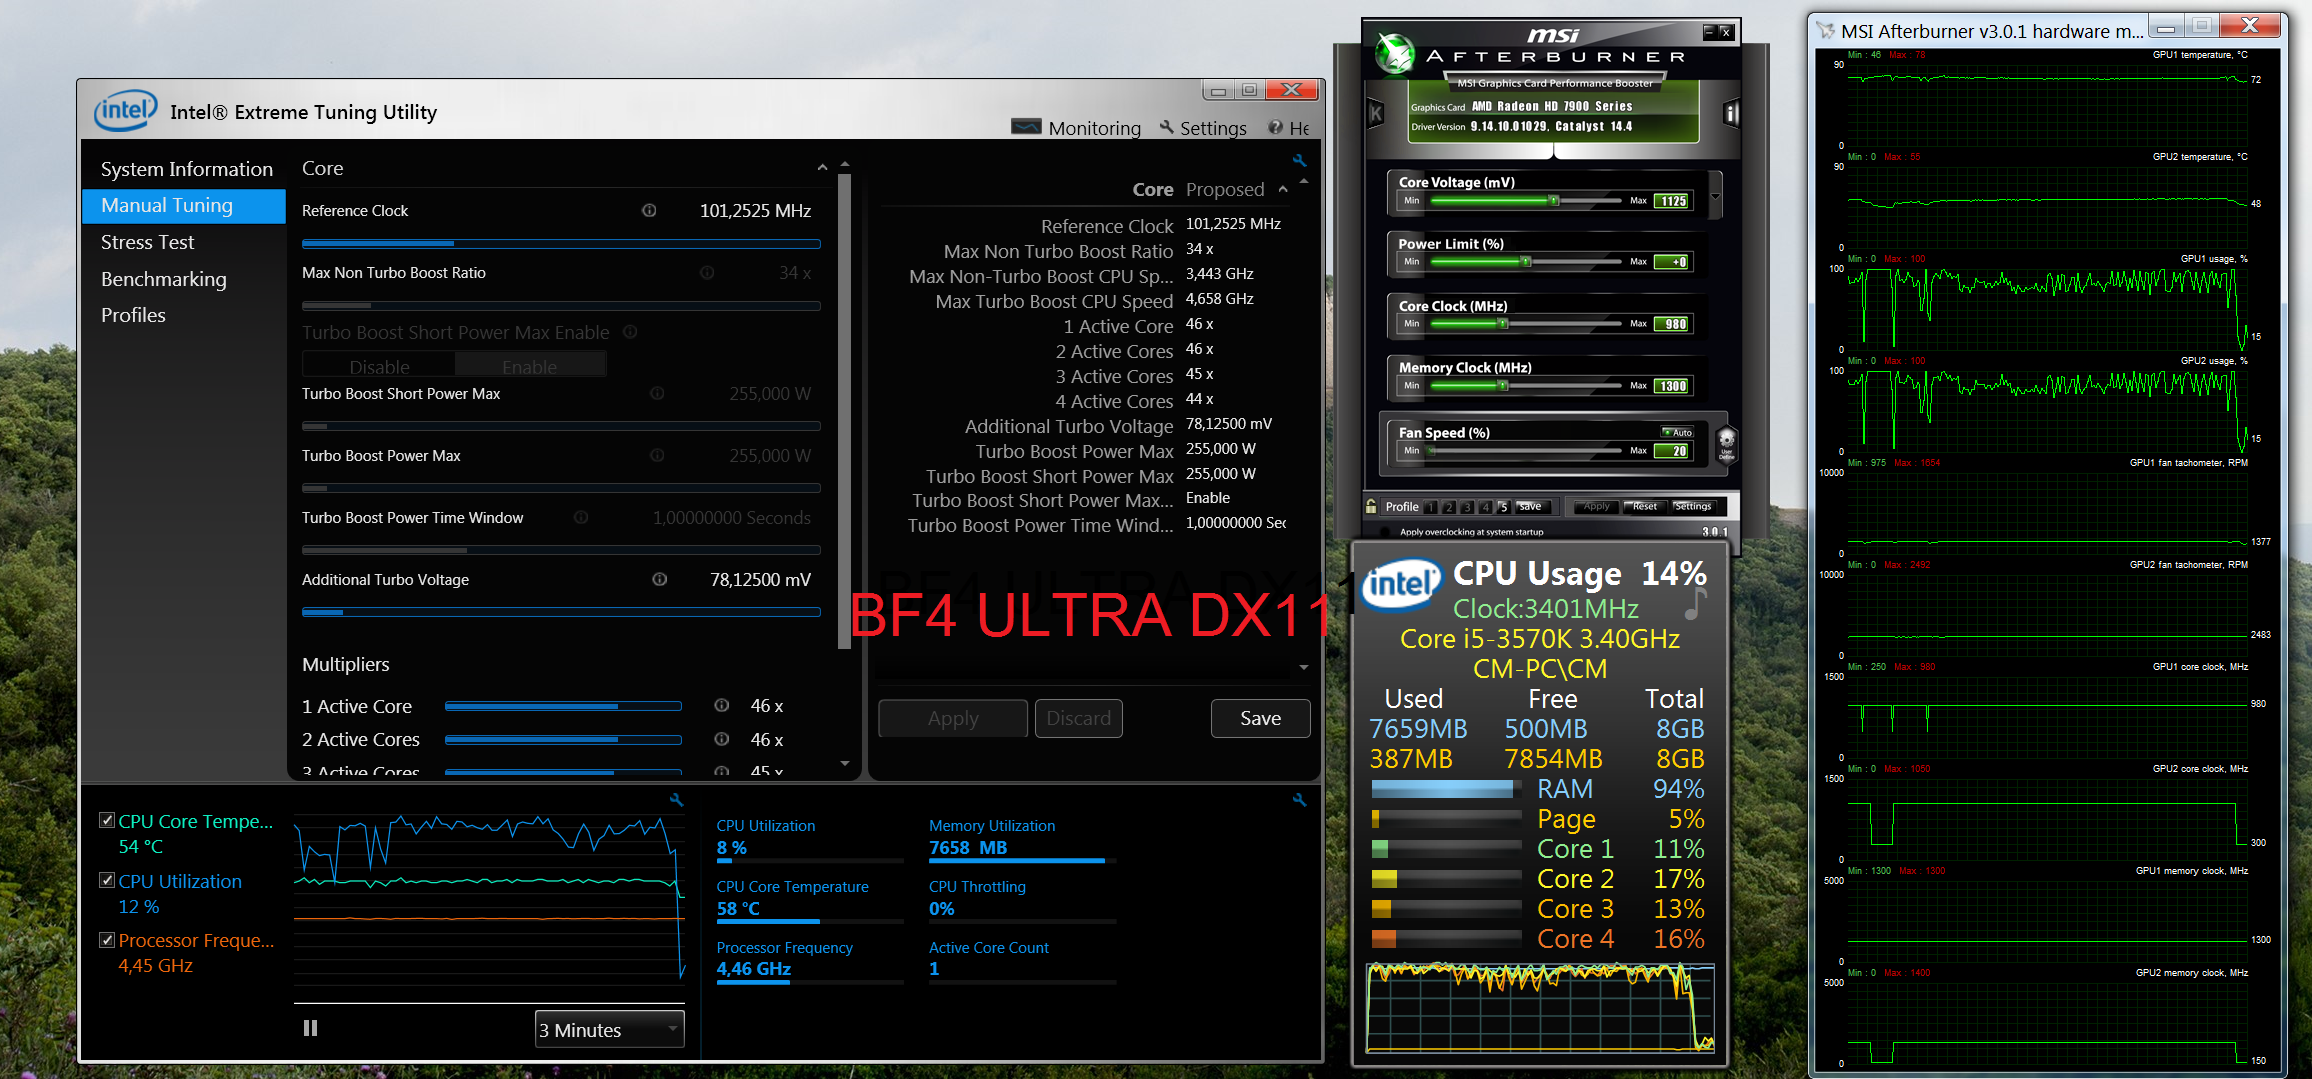This screenshot has height=1079, width=2312.
Task: Click wrench icon above the monitor readouts
Action: click(x=1299, y=800)
